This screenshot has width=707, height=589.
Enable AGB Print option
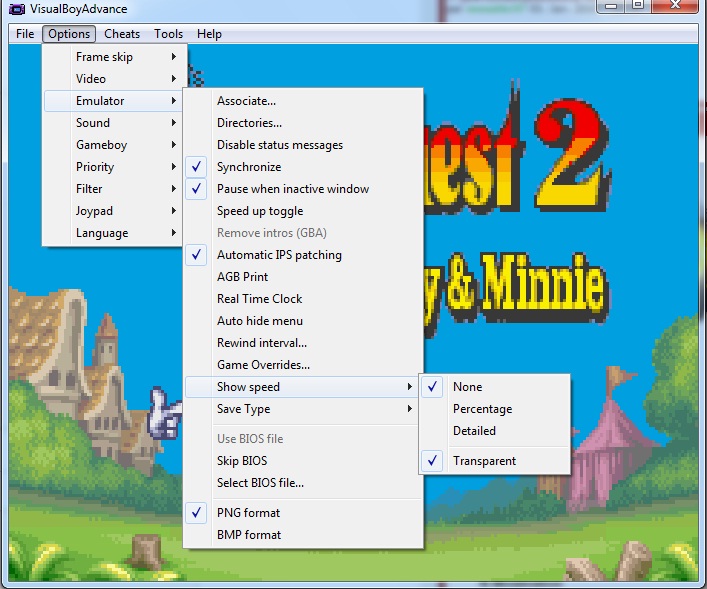point(303,277)
